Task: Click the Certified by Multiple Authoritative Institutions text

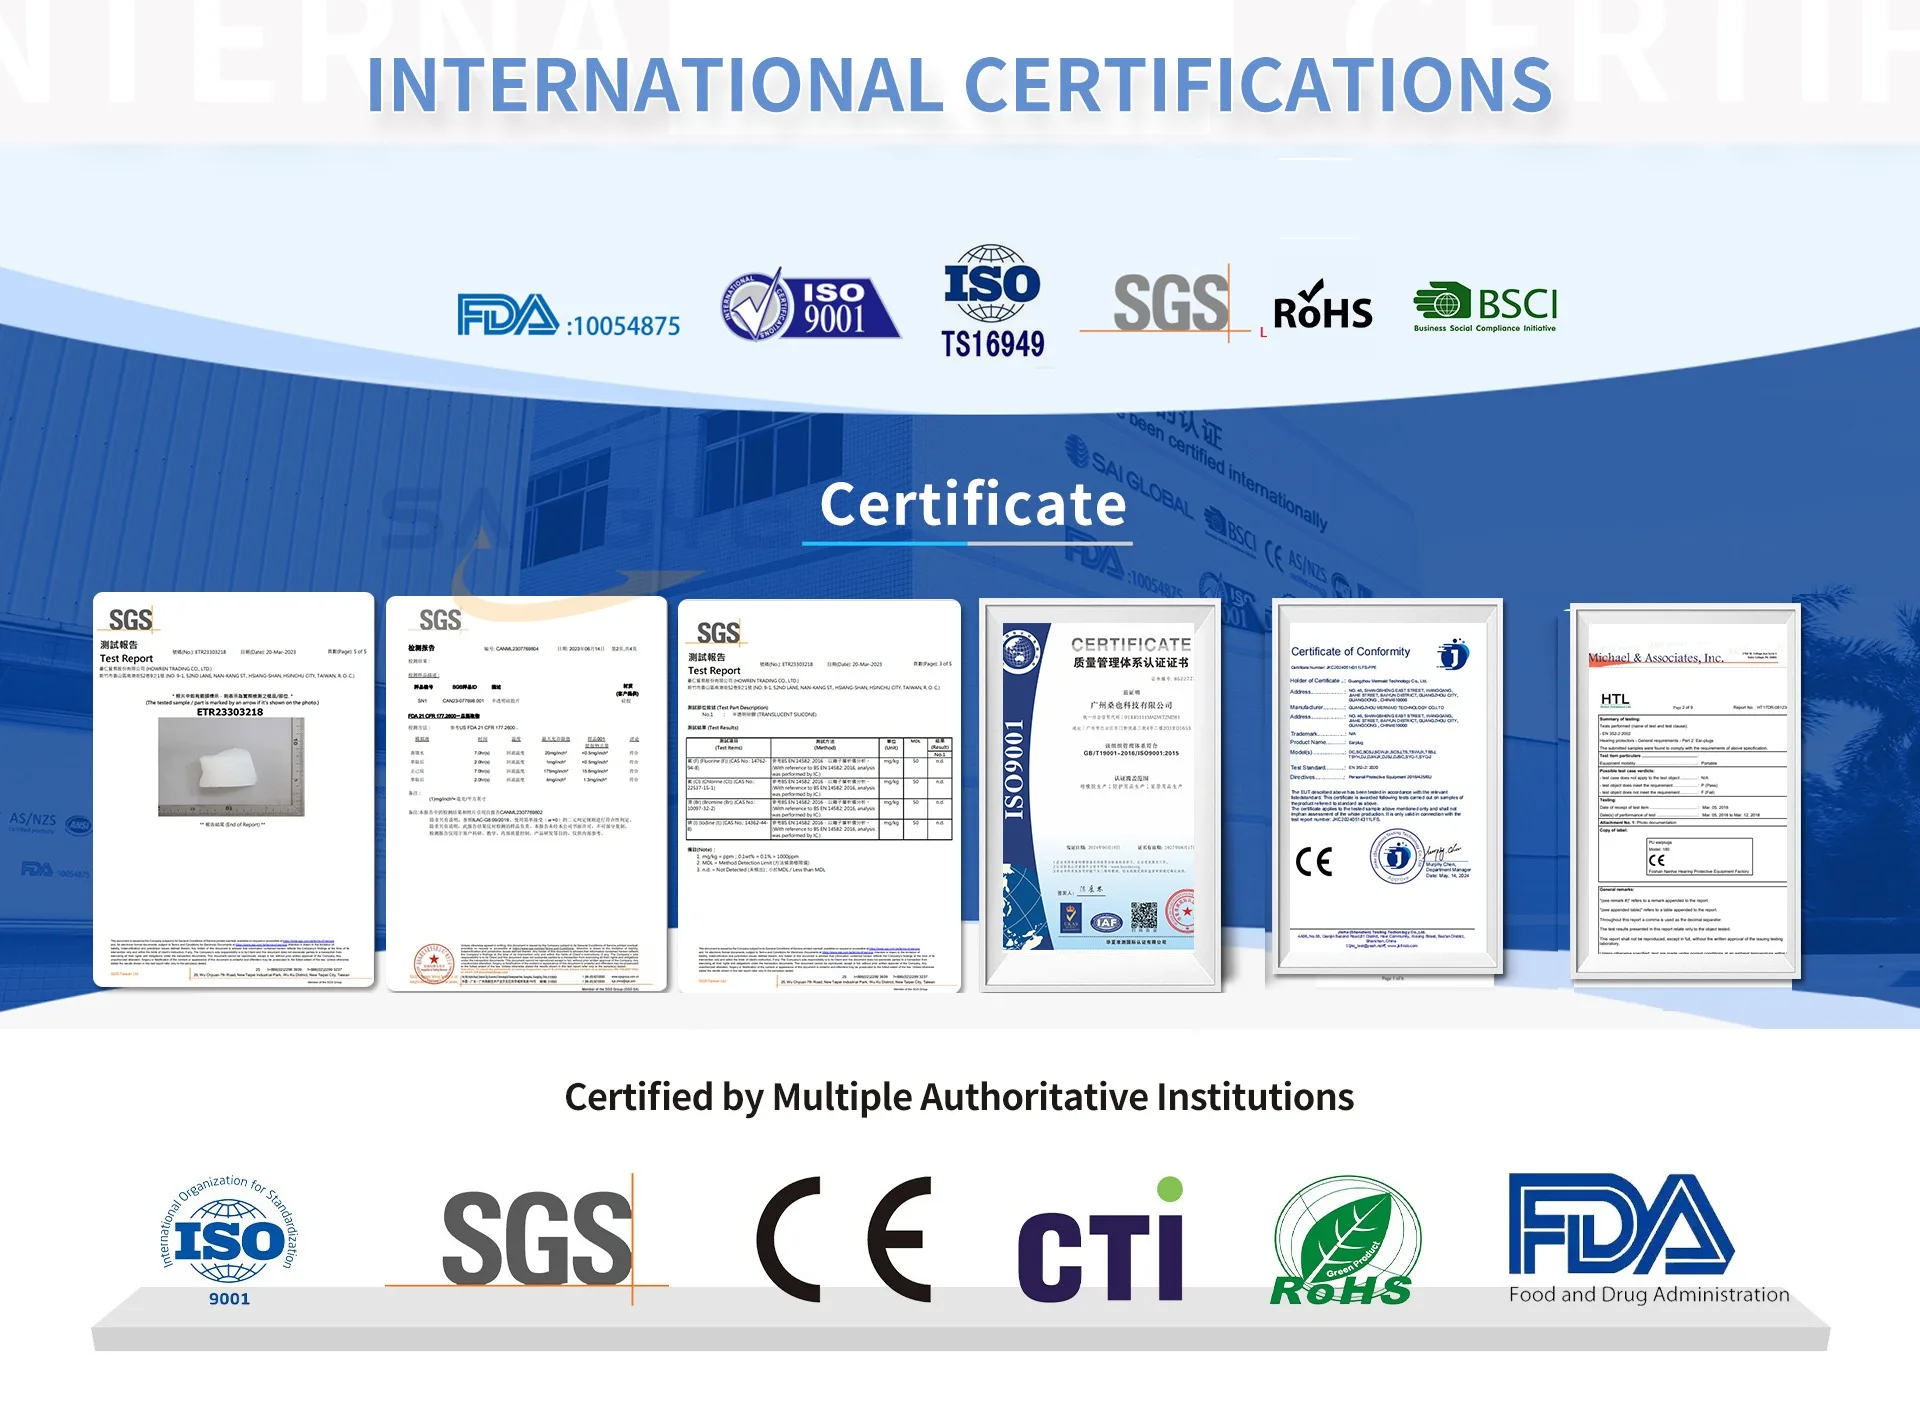Action: coord(959,1097)
